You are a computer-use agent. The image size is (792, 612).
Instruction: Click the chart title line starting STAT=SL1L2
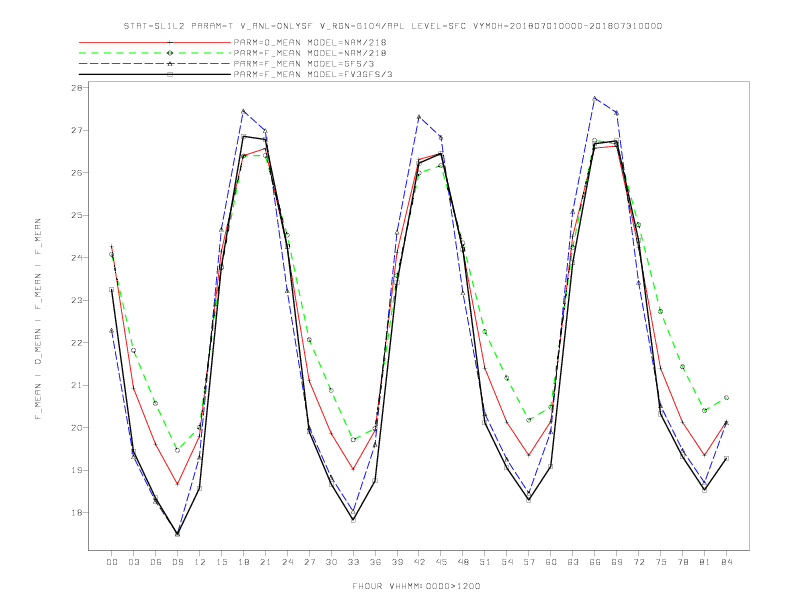click(x=393, y=26)
